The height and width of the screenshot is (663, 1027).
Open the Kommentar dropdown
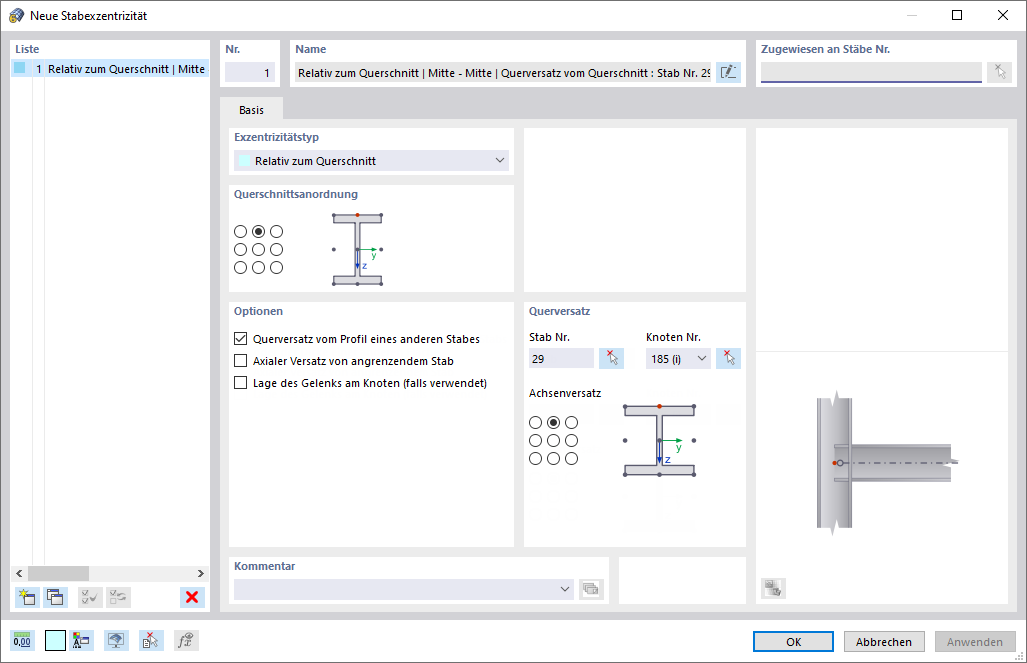565,589
